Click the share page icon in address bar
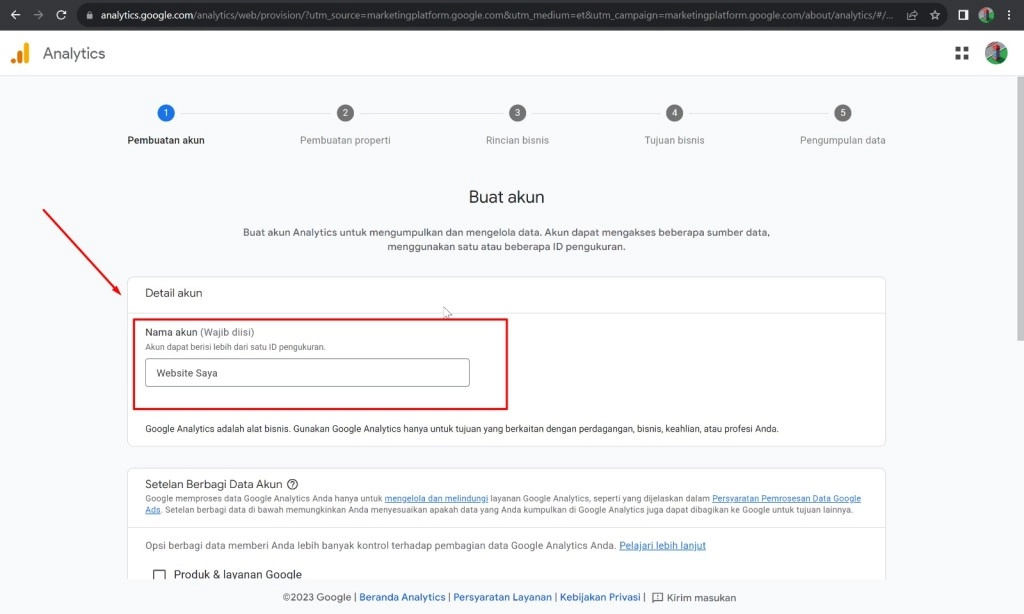The height and width of the screenshot is (614, 1024). point(912,15)
